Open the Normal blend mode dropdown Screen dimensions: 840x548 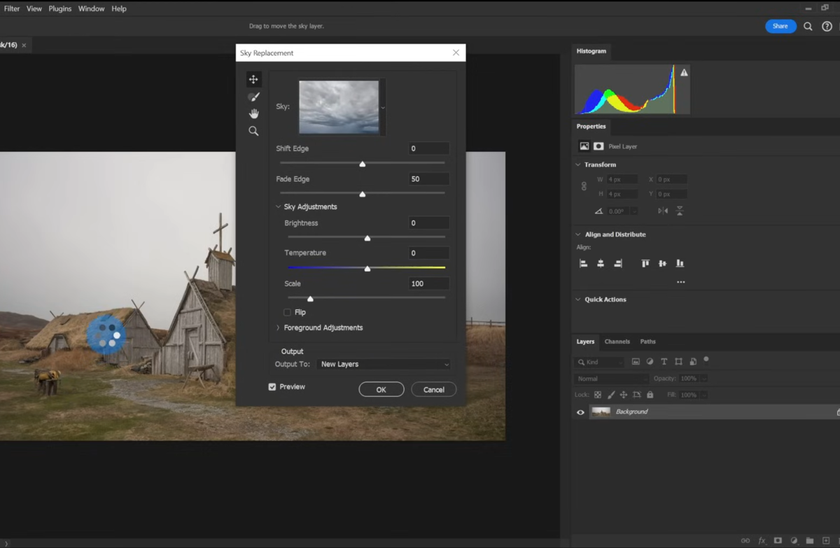(611, 379)
